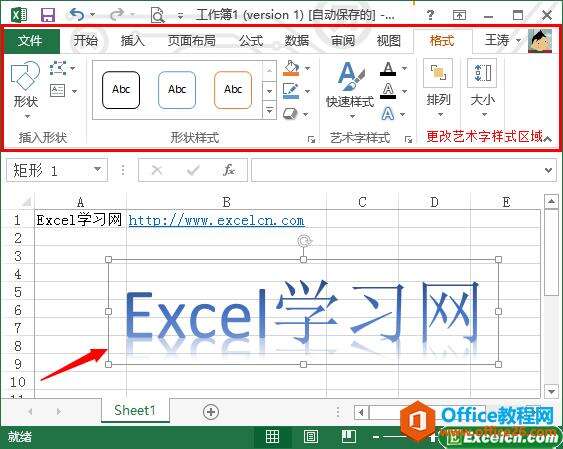The height and width of the screenshot is (449, 563).
Task: Expand the Shape Fill dropdown arrow
Action: pyautogui.click(x=307, y=68)
